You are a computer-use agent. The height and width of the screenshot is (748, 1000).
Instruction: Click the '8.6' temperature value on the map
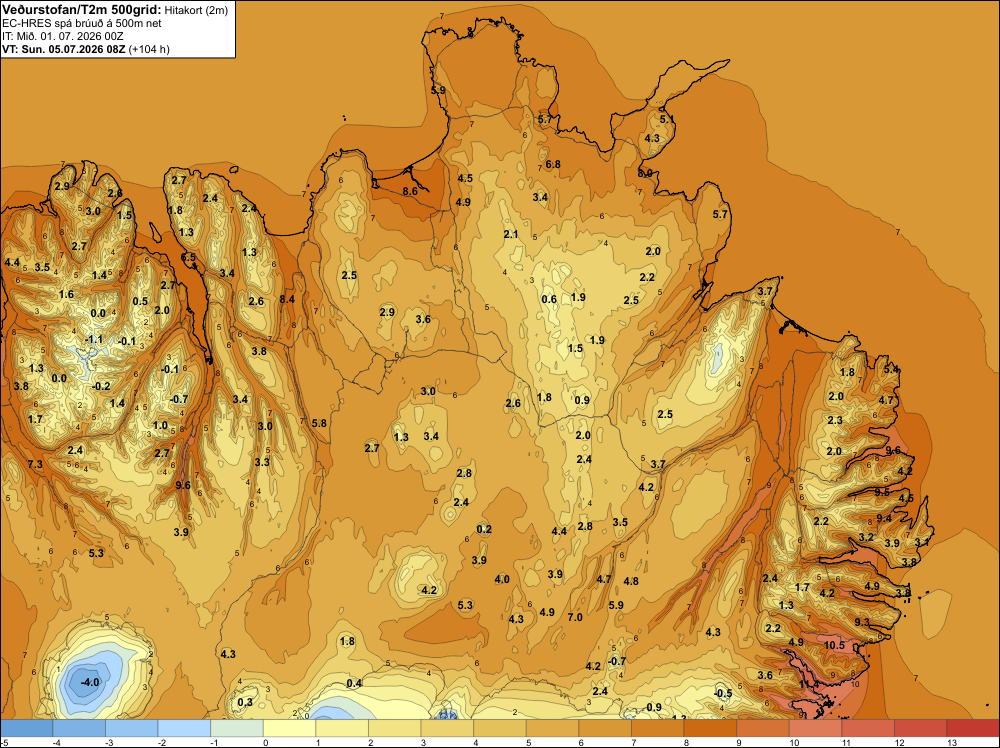(x=410, y=191)
